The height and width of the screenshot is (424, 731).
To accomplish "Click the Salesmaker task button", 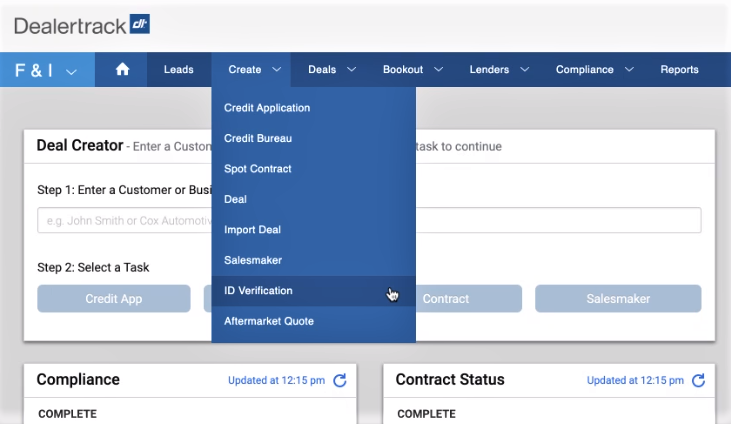I will click(x=618, y=299).
